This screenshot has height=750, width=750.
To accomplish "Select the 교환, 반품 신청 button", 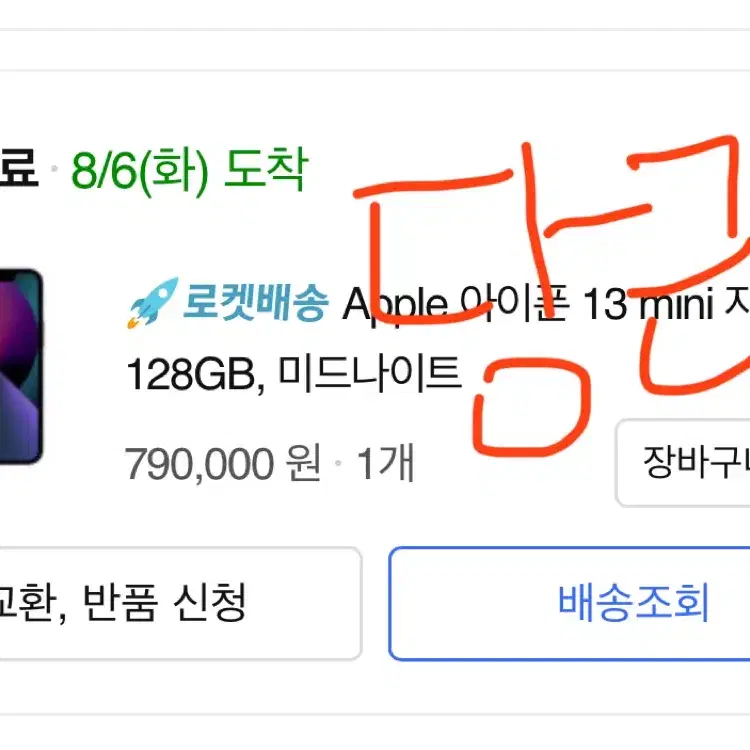I will (180, 603).
